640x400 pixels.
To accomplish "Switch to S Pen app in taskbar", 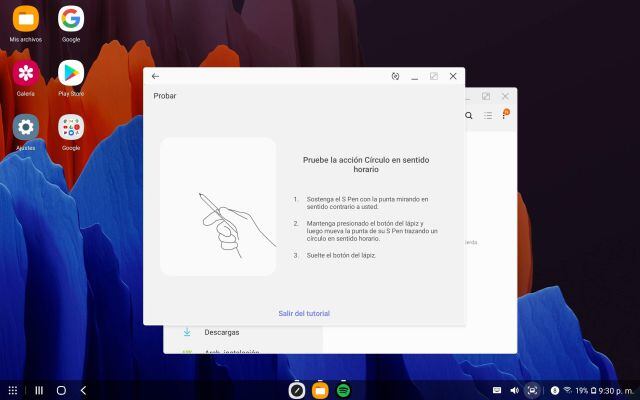I will 297,390.
